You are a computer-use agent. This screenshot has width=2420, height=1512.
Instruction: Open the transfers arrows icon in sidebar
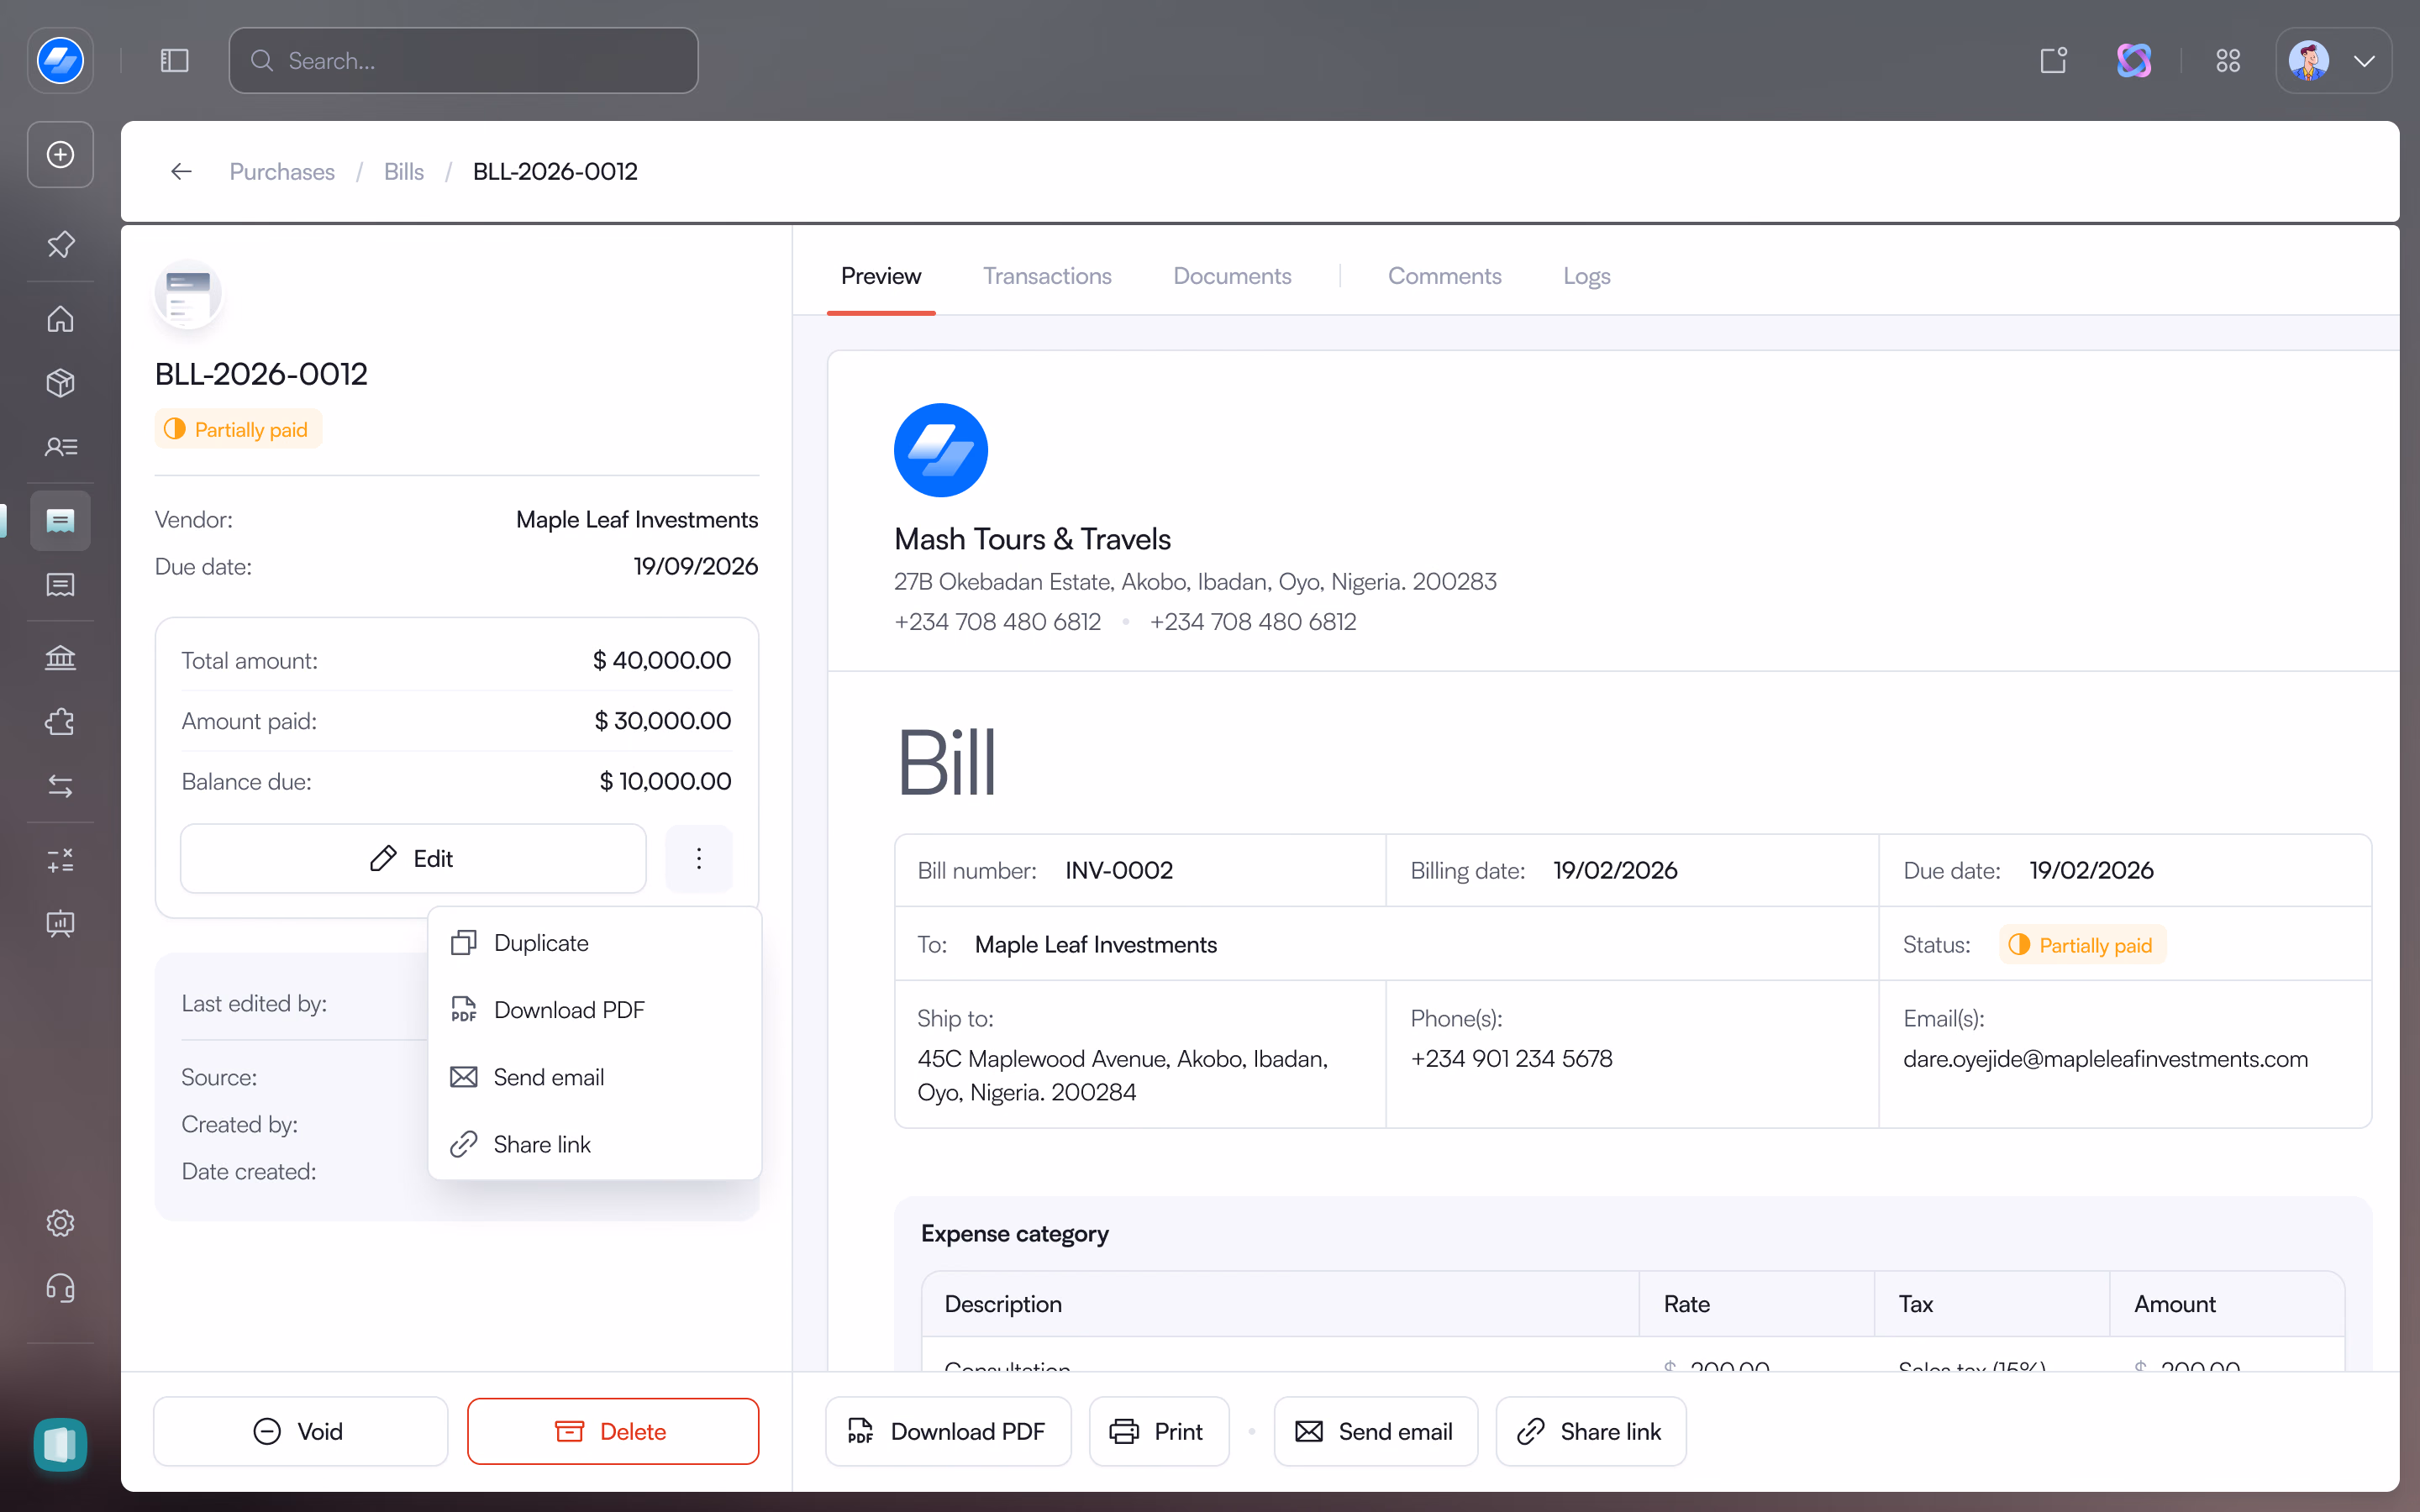61,787
